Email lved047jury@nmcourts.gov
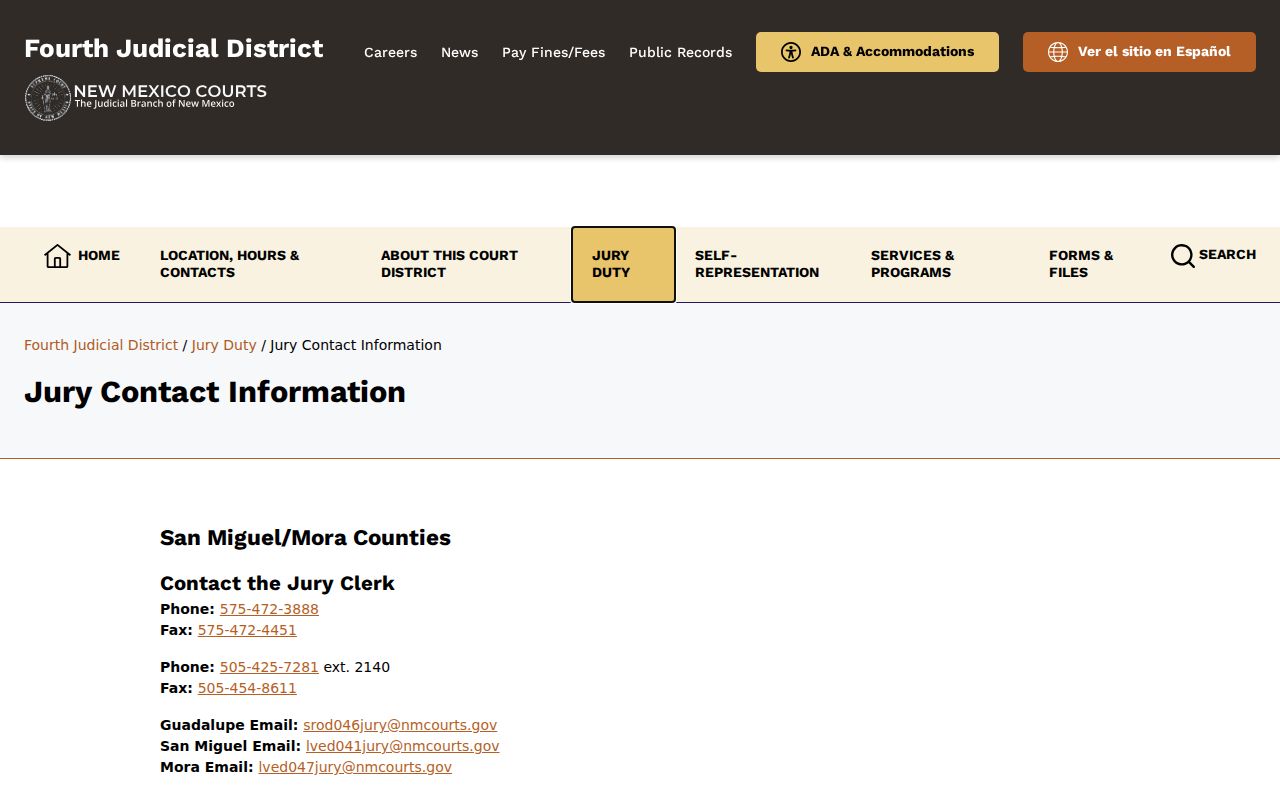This screenshot has height=800, width=1280. [x=355, y=767]
